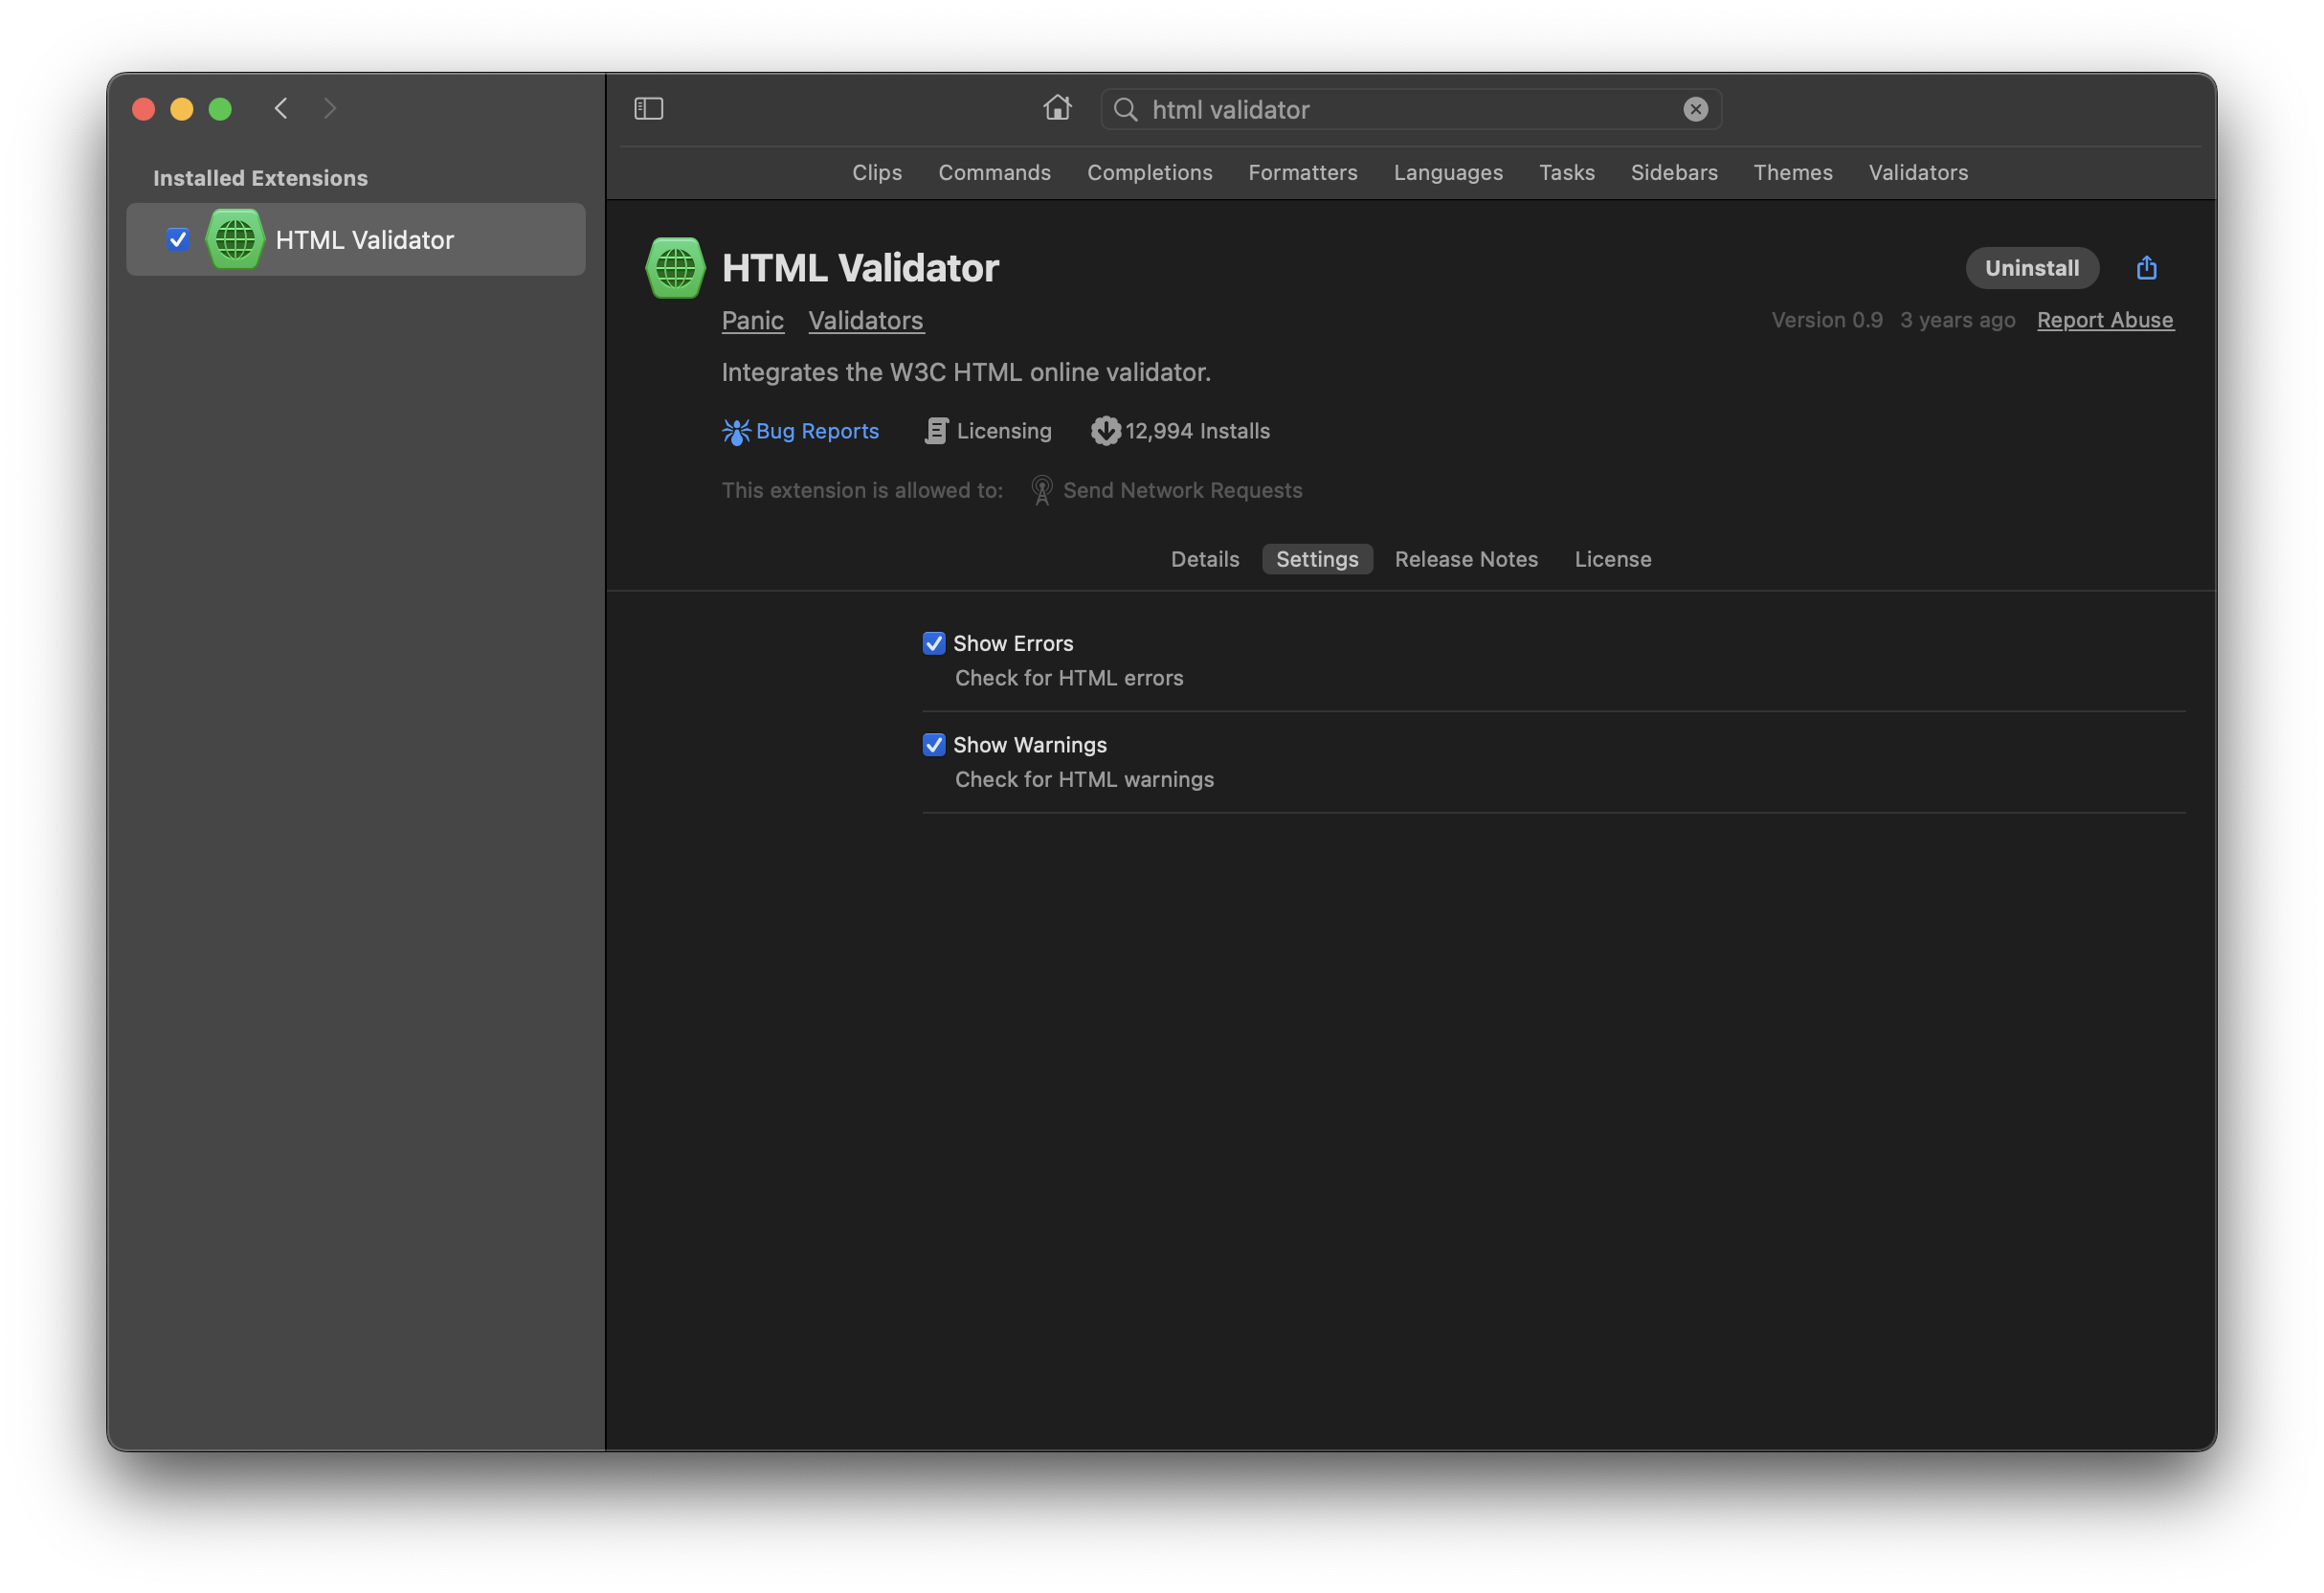The height and width of the screenshot is (1593, 2324).
Task: Click the Check for HTML warnings description
Action: click(x=1084, y=779)
